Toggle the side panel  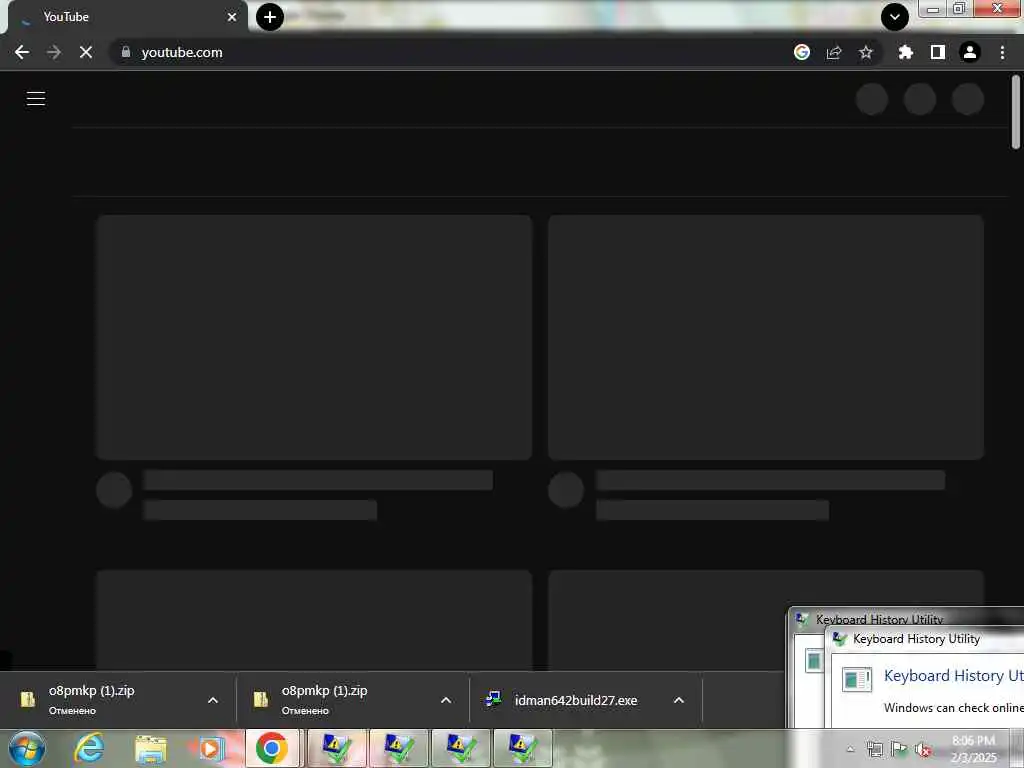[x=938, y=52]
